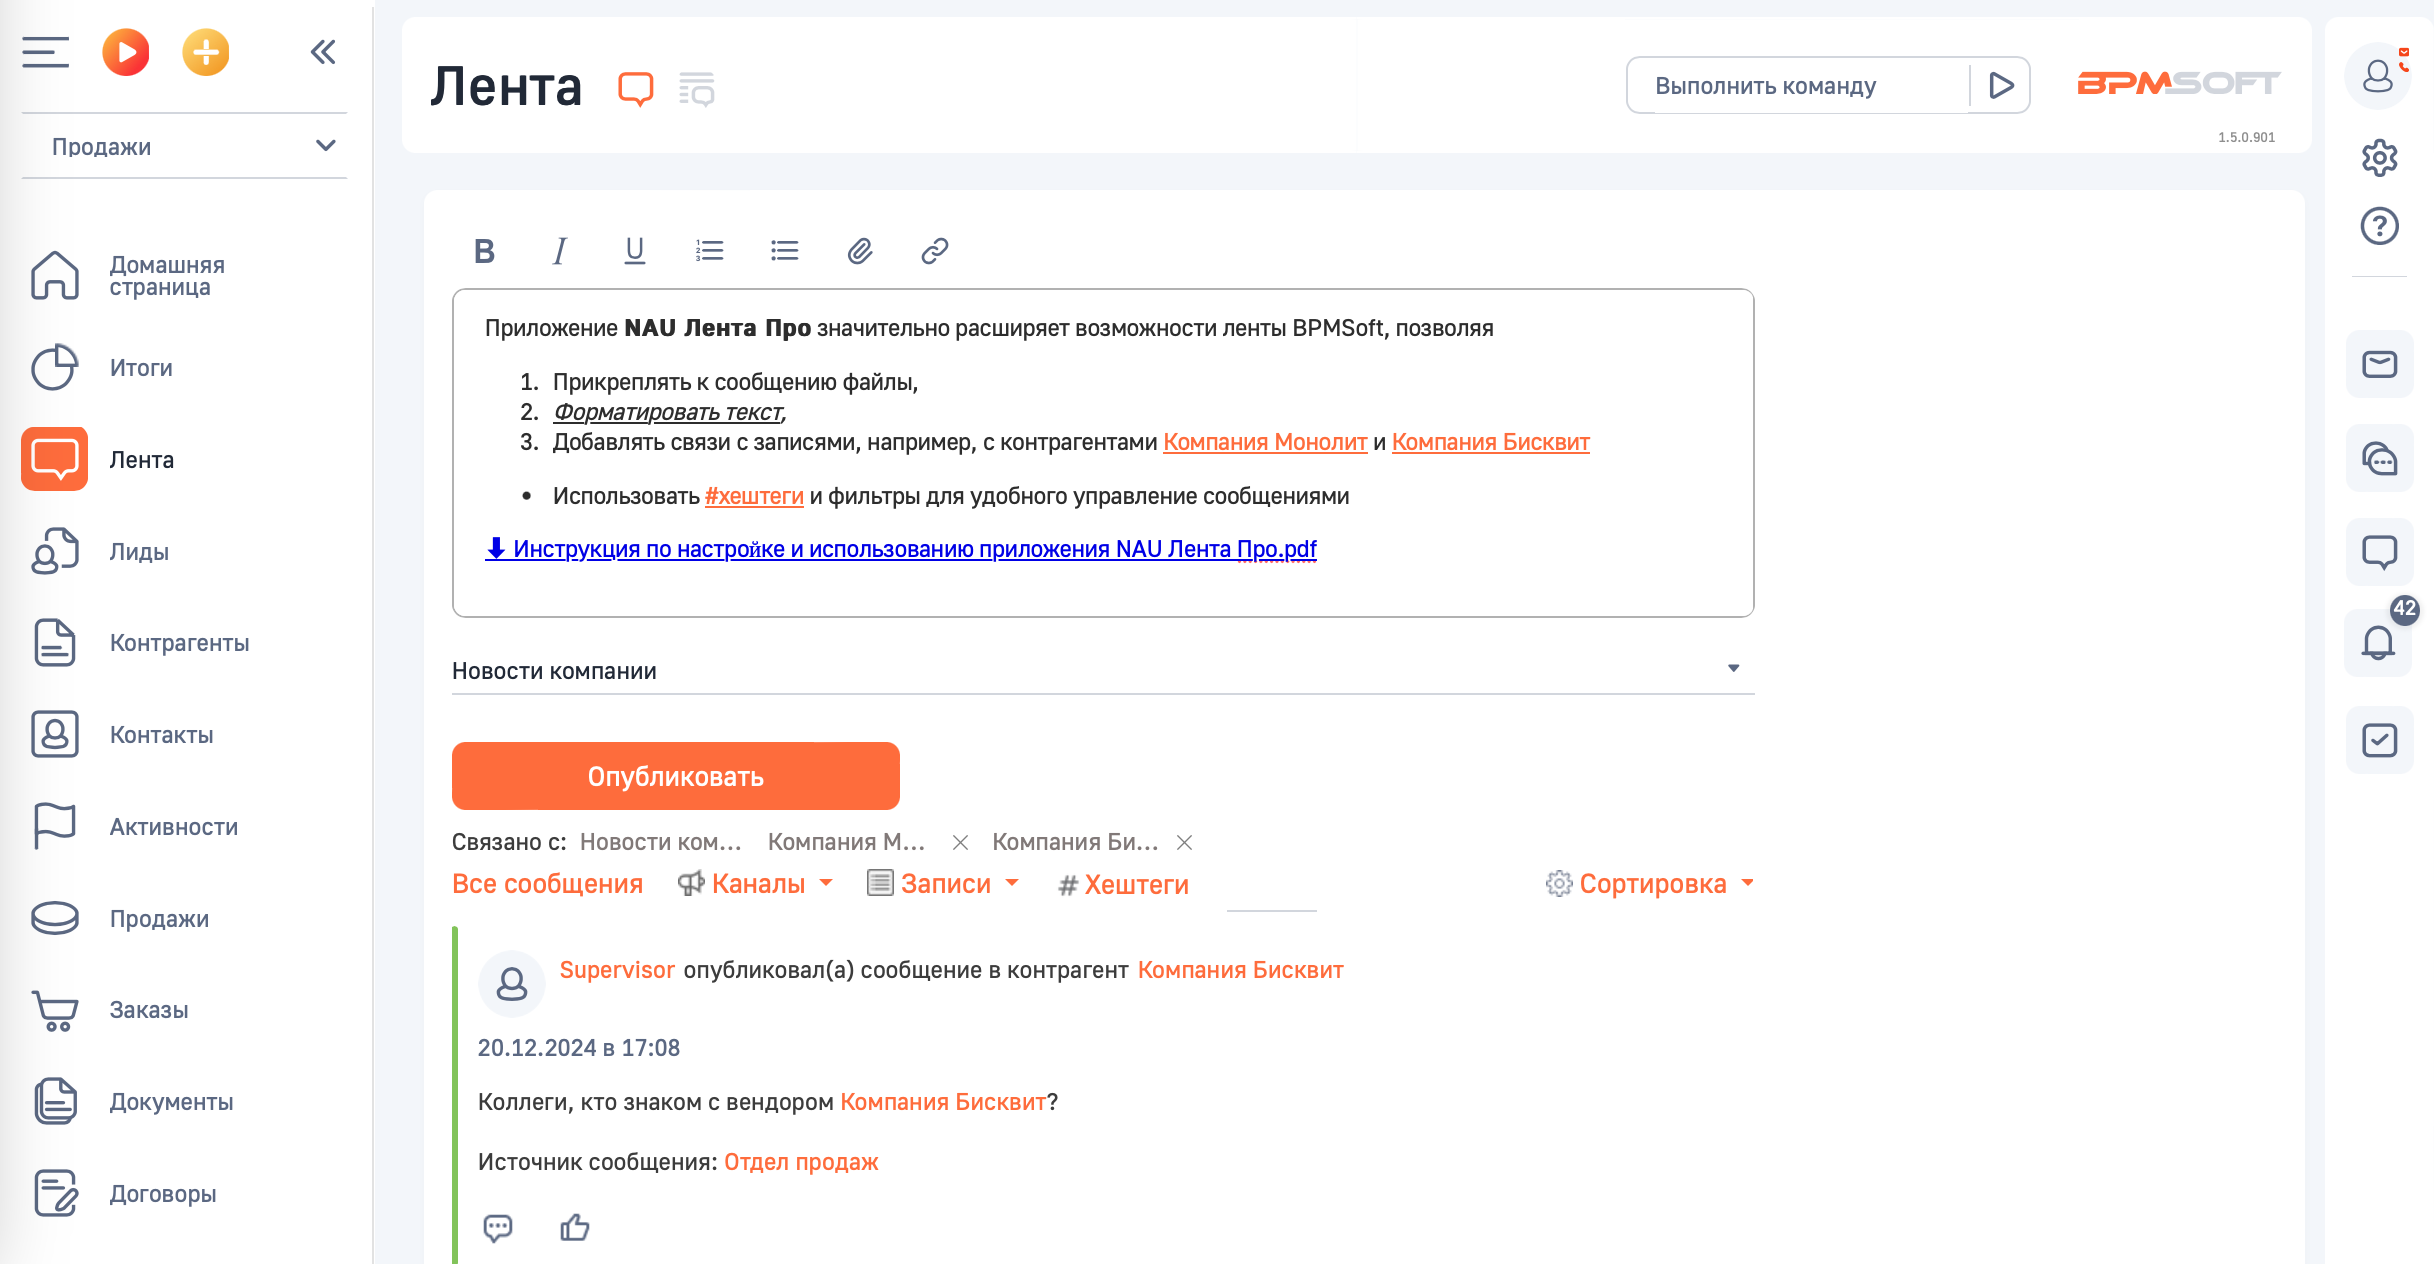The image size is (2434, 1264).
Task: Click the Опубликовать button
Action: [x=676, y=776]
